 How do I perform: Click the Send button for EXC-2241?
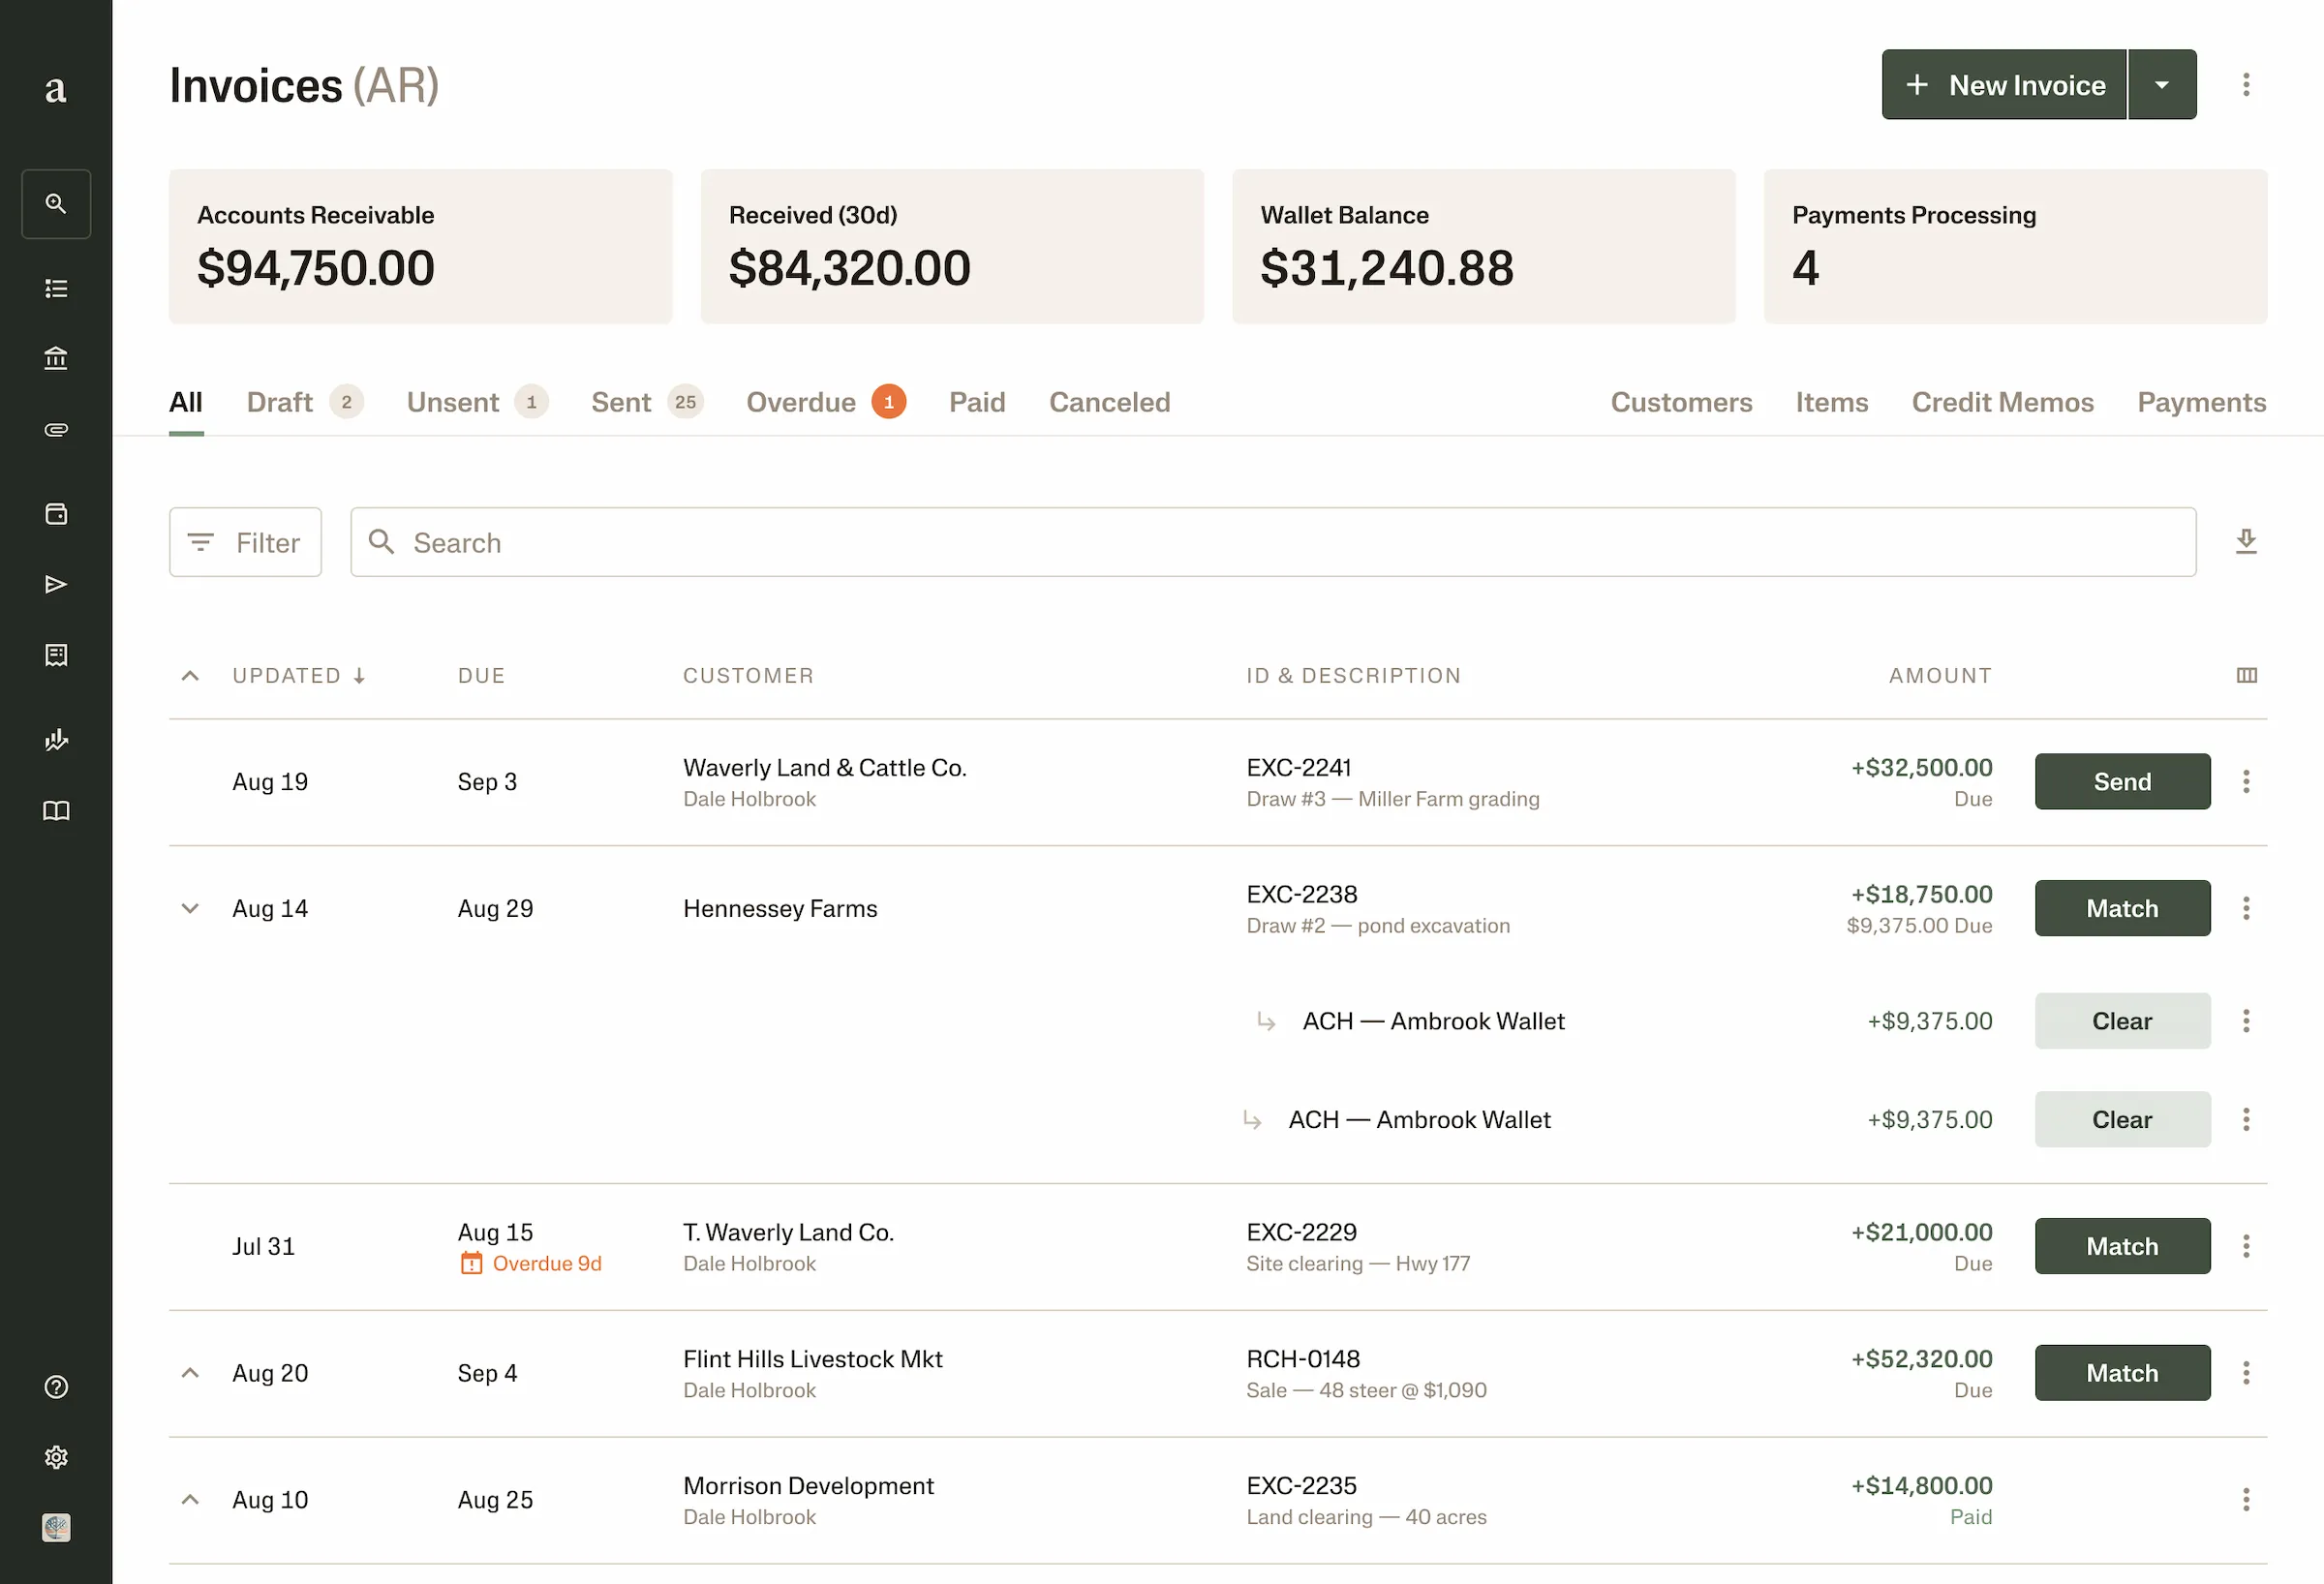click(2122, 781)
